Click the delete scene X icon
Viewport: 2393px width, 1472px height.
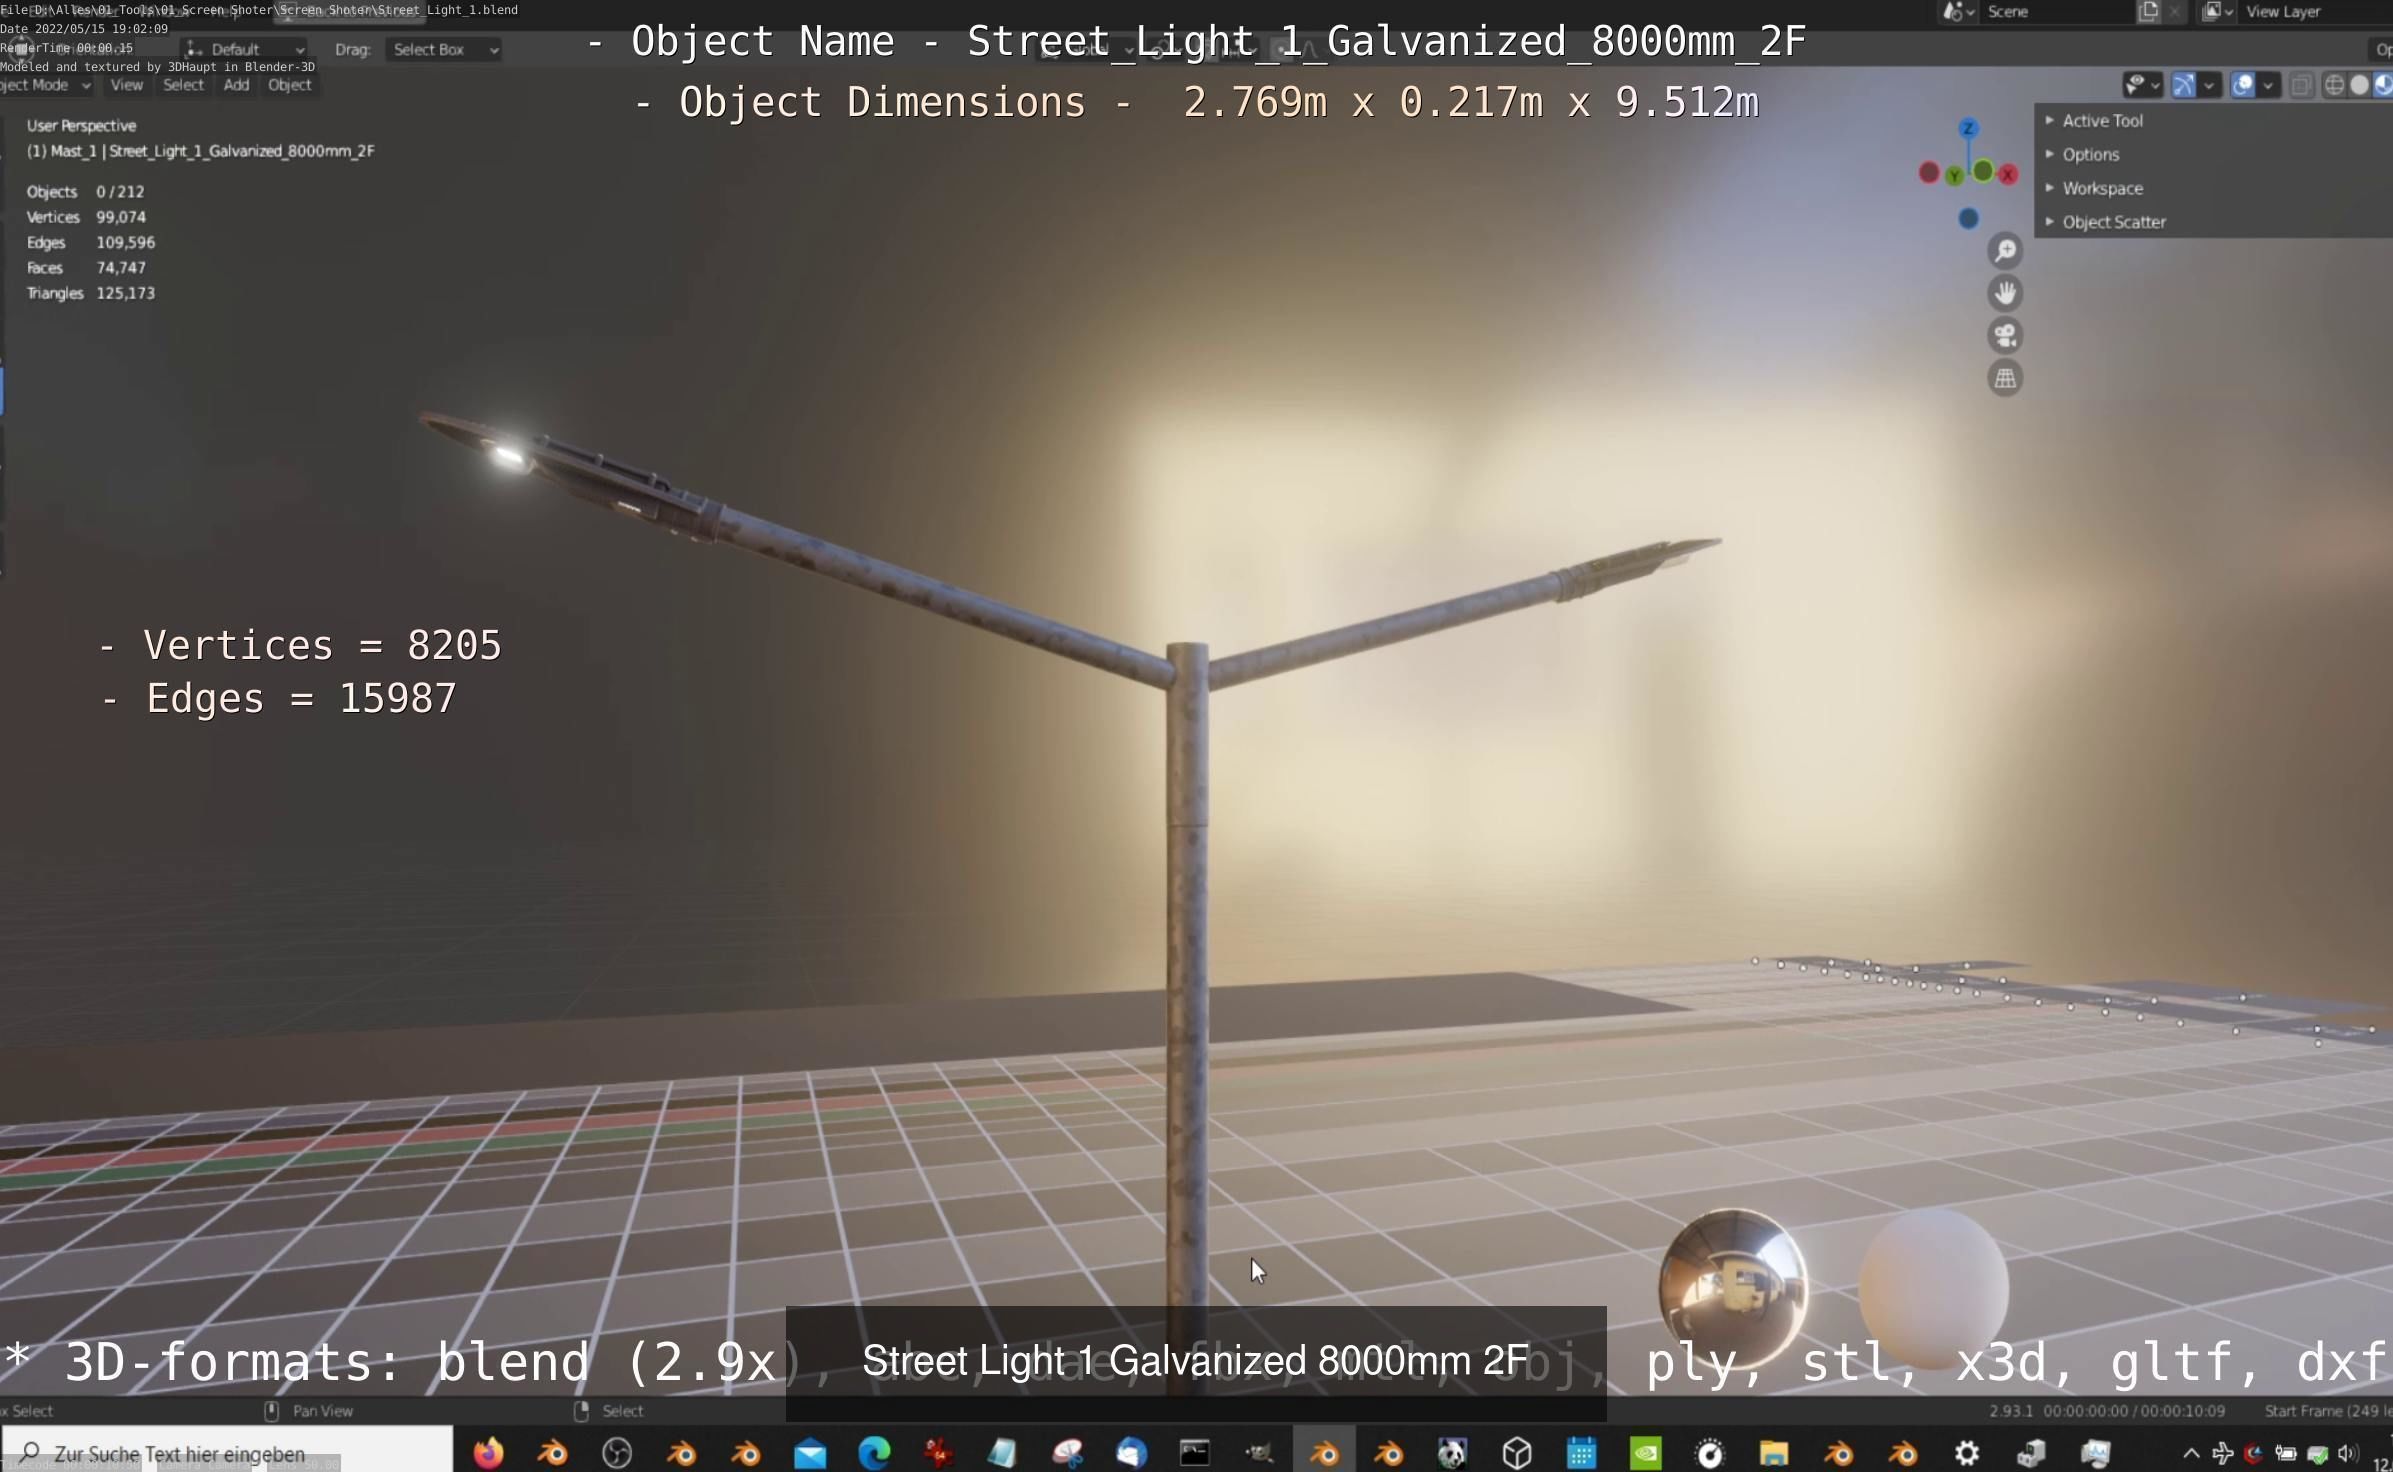coord(2174,12)
